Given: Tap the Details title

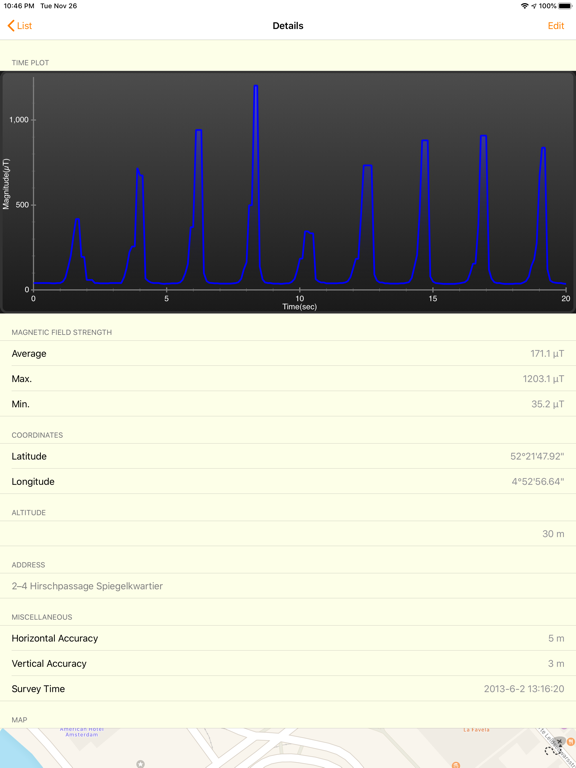Looking at the screenshot, I should pos(288,26).
